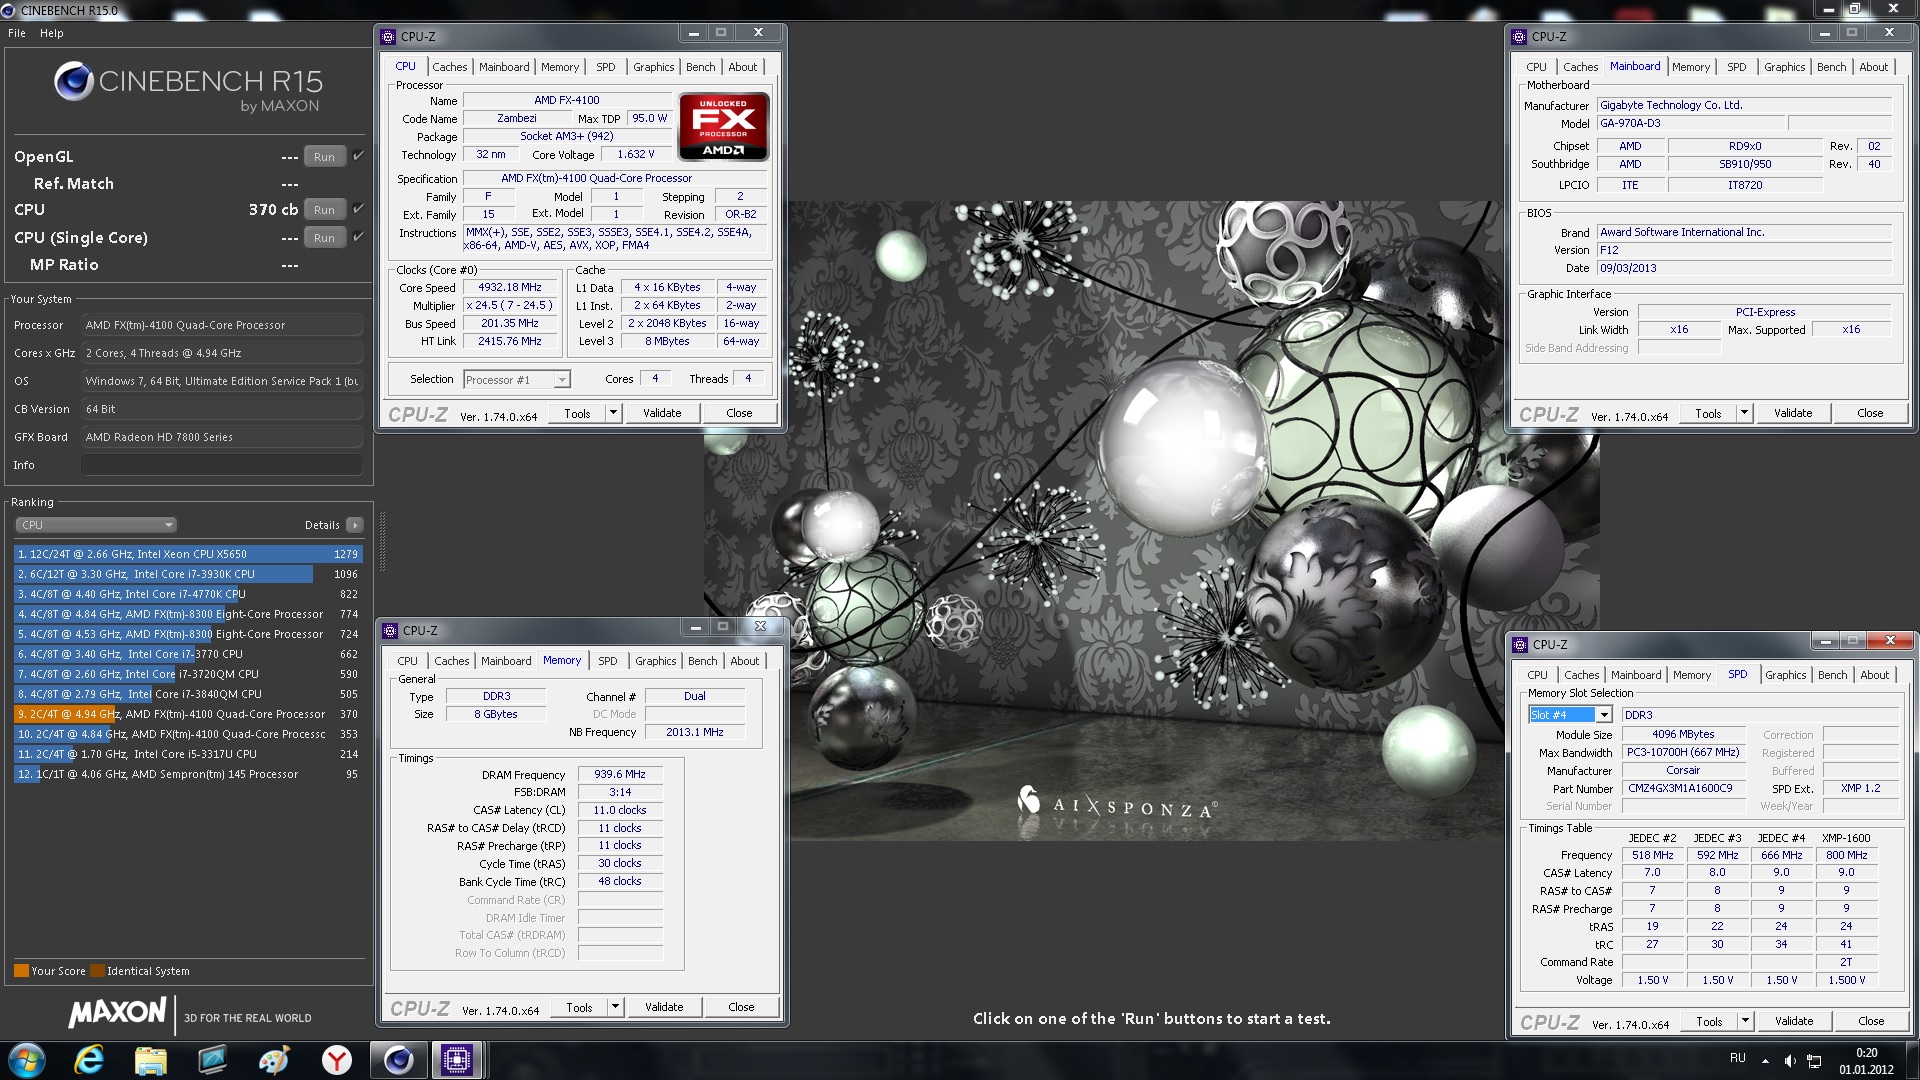This screenshot has width=1920, height=1080.
Task: Open SPD tab in the Memory CPU-Z window
Action: point(607,661)
